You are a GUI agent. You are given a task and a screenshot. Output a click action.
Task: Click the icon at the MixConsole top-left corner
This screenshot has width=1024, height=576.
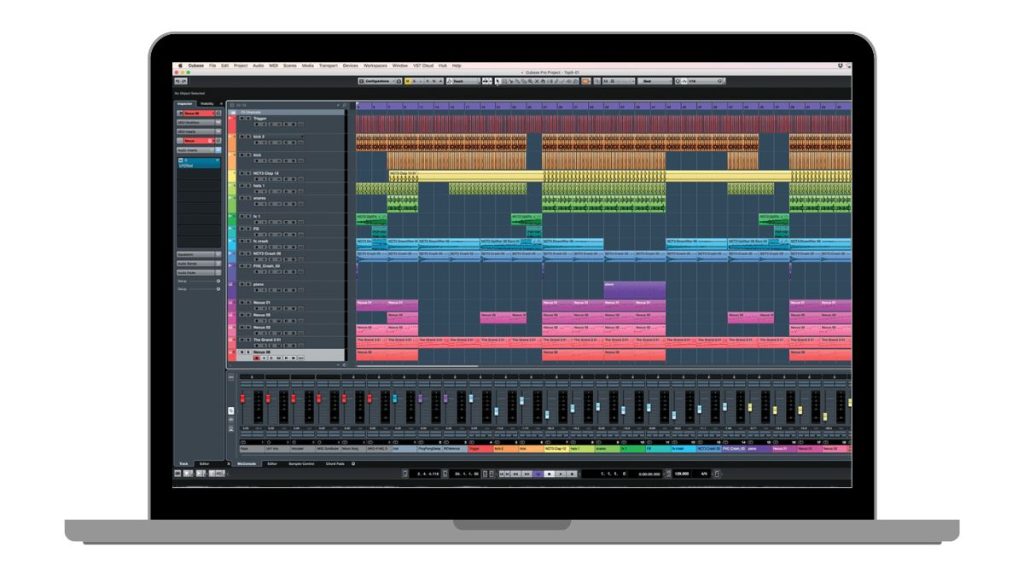(x=231, y=377)
